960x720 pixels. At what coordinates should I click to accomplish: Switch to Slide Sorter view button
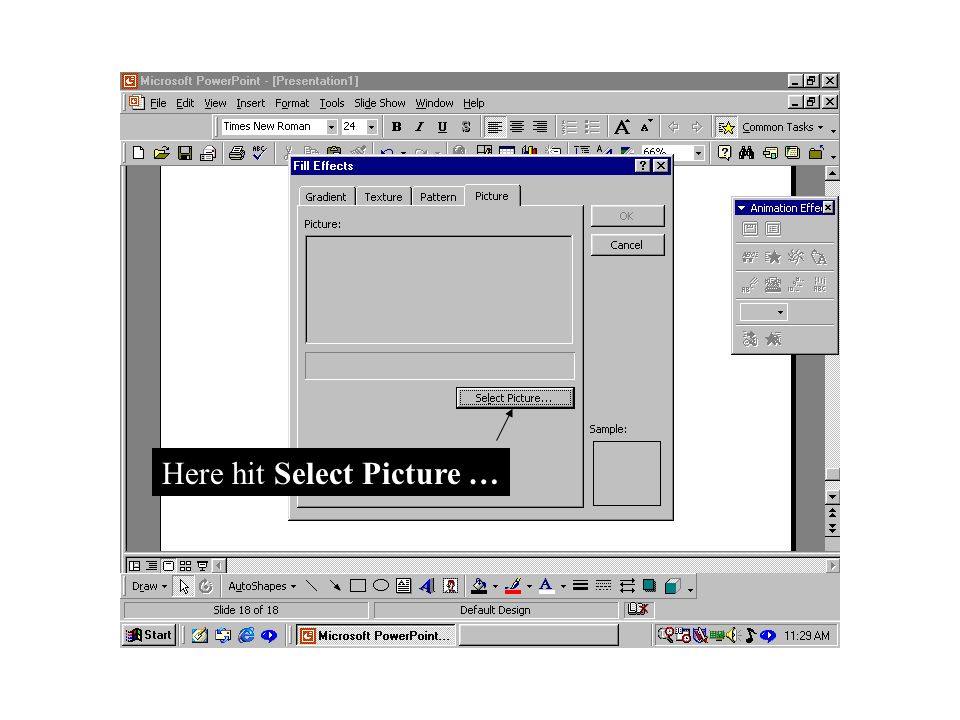pos(186,566)
